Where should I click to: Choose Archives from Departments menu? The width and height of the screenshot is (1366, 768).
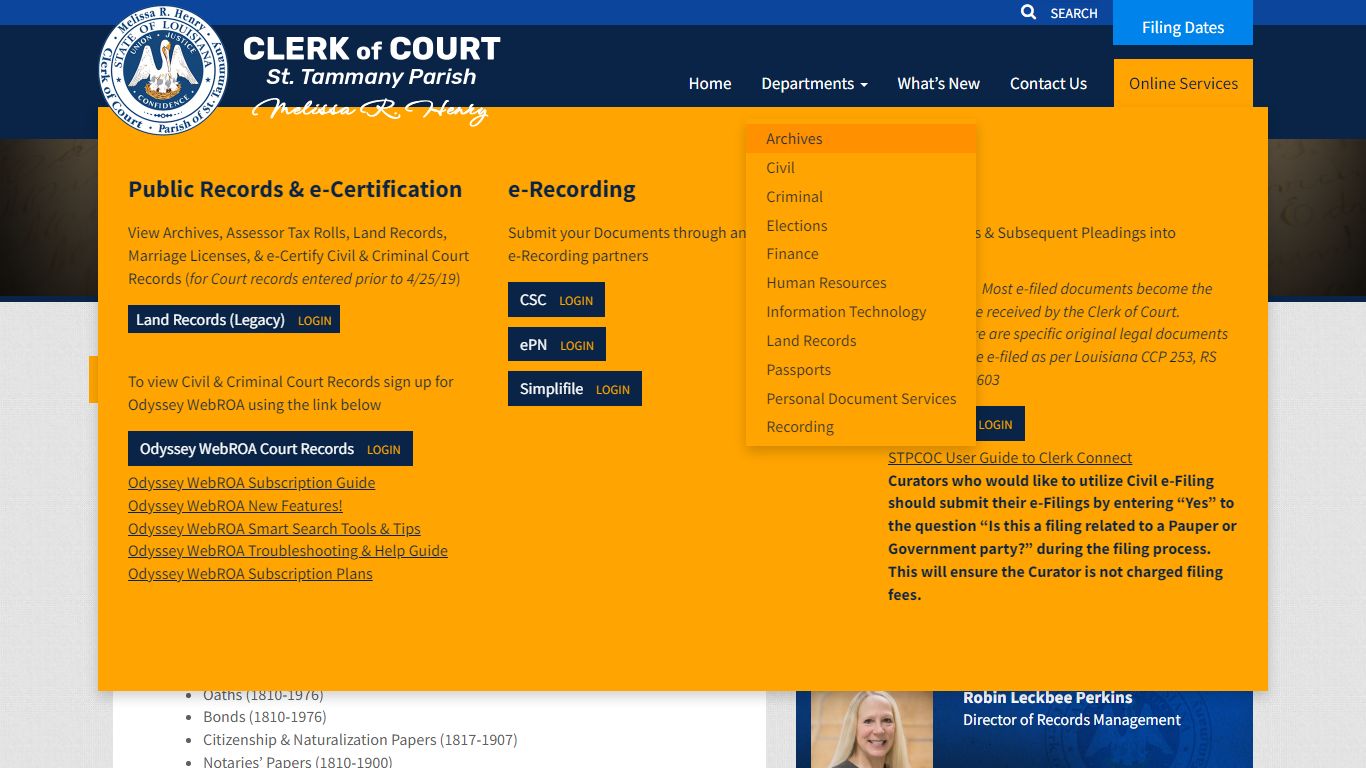tap(861, 139)
